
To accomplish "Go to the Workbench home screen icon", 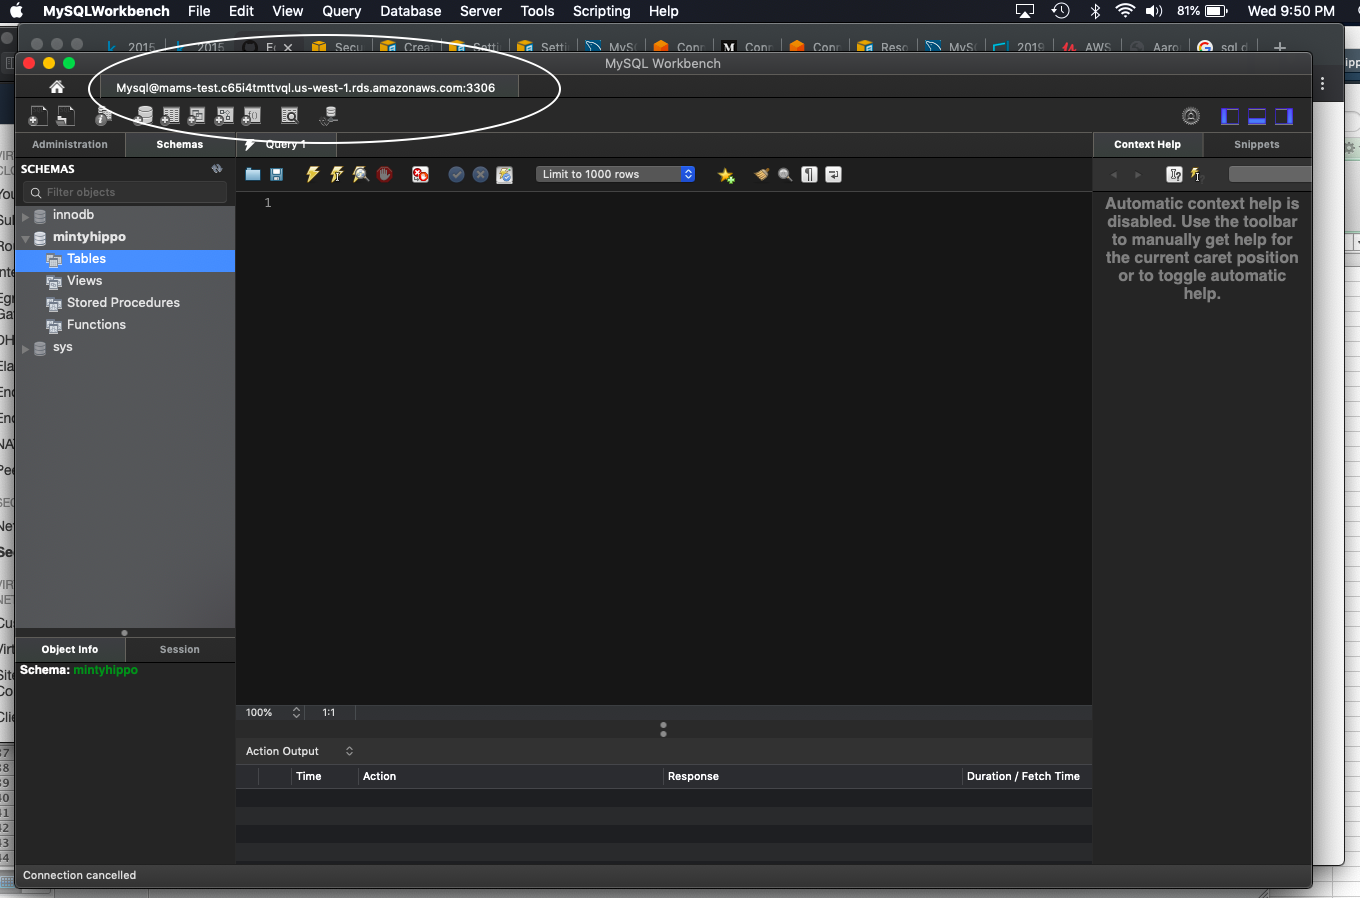I will pos(57,87).
